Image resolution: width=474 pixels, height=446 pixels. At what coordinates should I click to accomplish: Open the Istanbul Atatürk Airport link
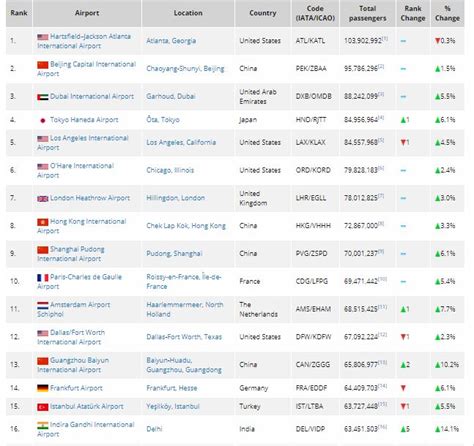87,407
